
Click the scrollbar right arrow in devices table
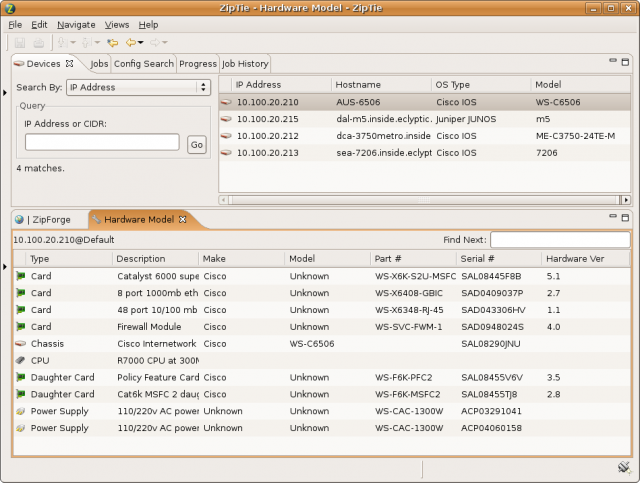coord(626,200)
